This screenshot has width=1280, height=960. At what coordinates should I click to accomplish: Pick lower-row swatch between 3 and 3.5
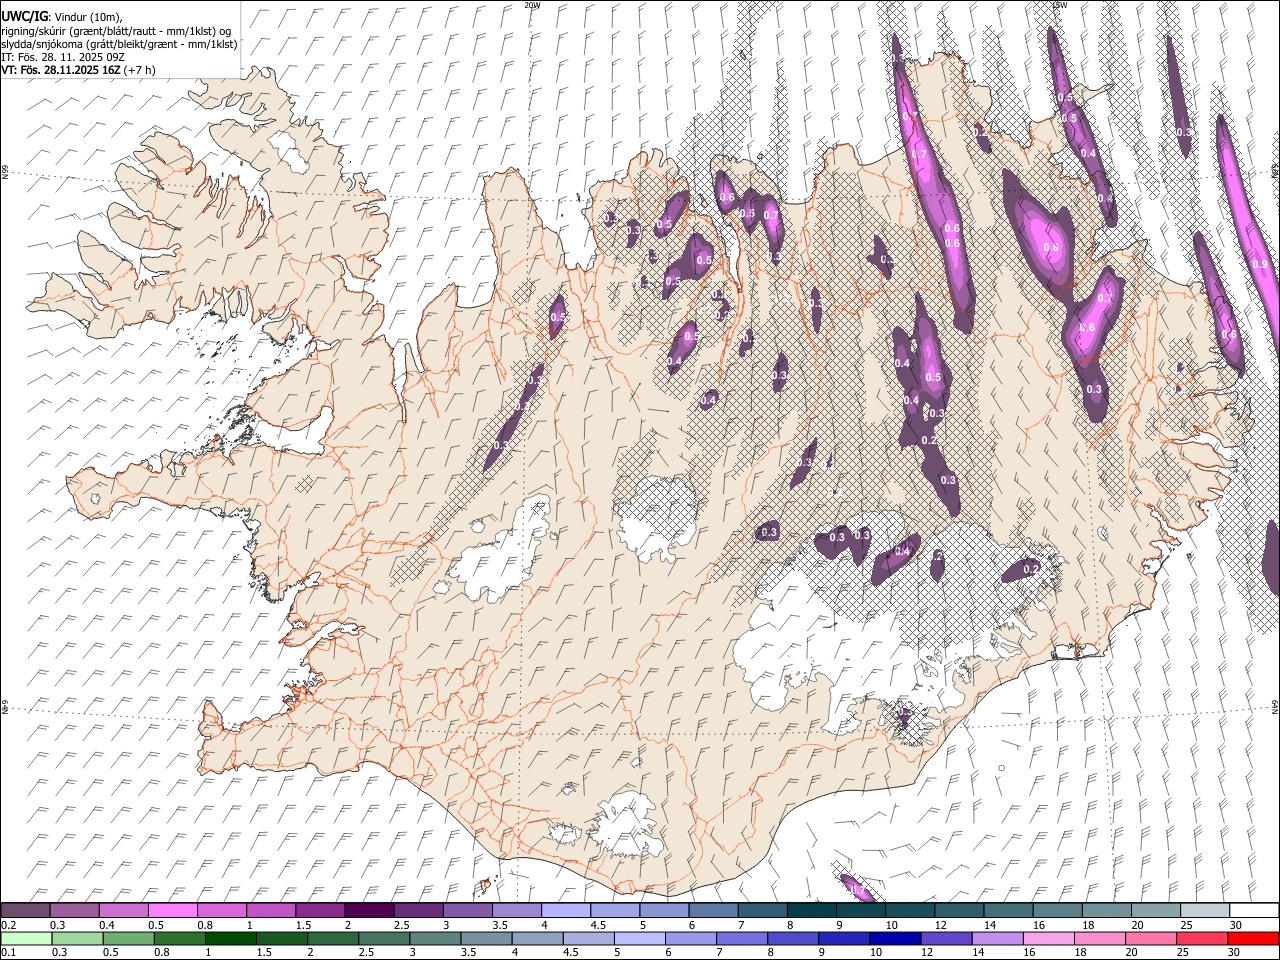[x=435, y=939]
